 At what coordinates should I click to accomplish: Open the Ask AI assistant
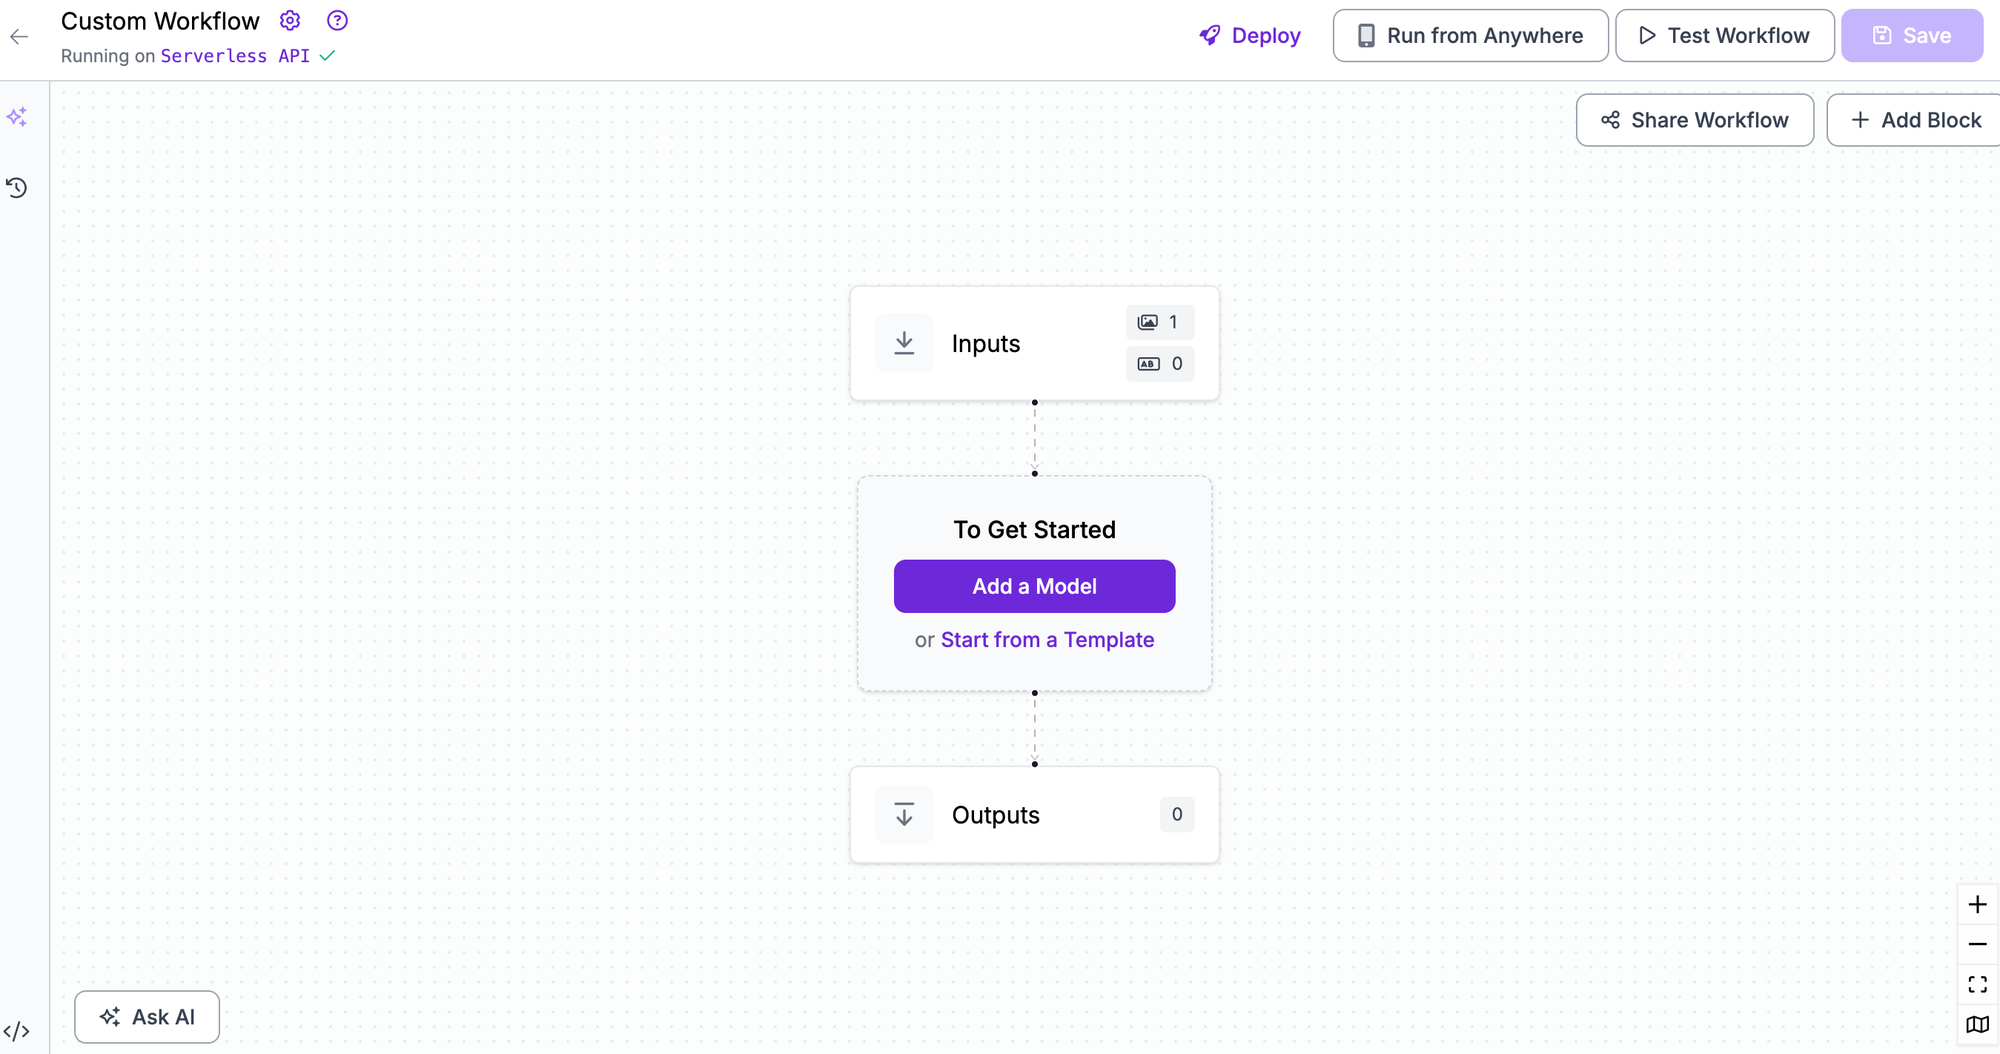(147, 1017)
